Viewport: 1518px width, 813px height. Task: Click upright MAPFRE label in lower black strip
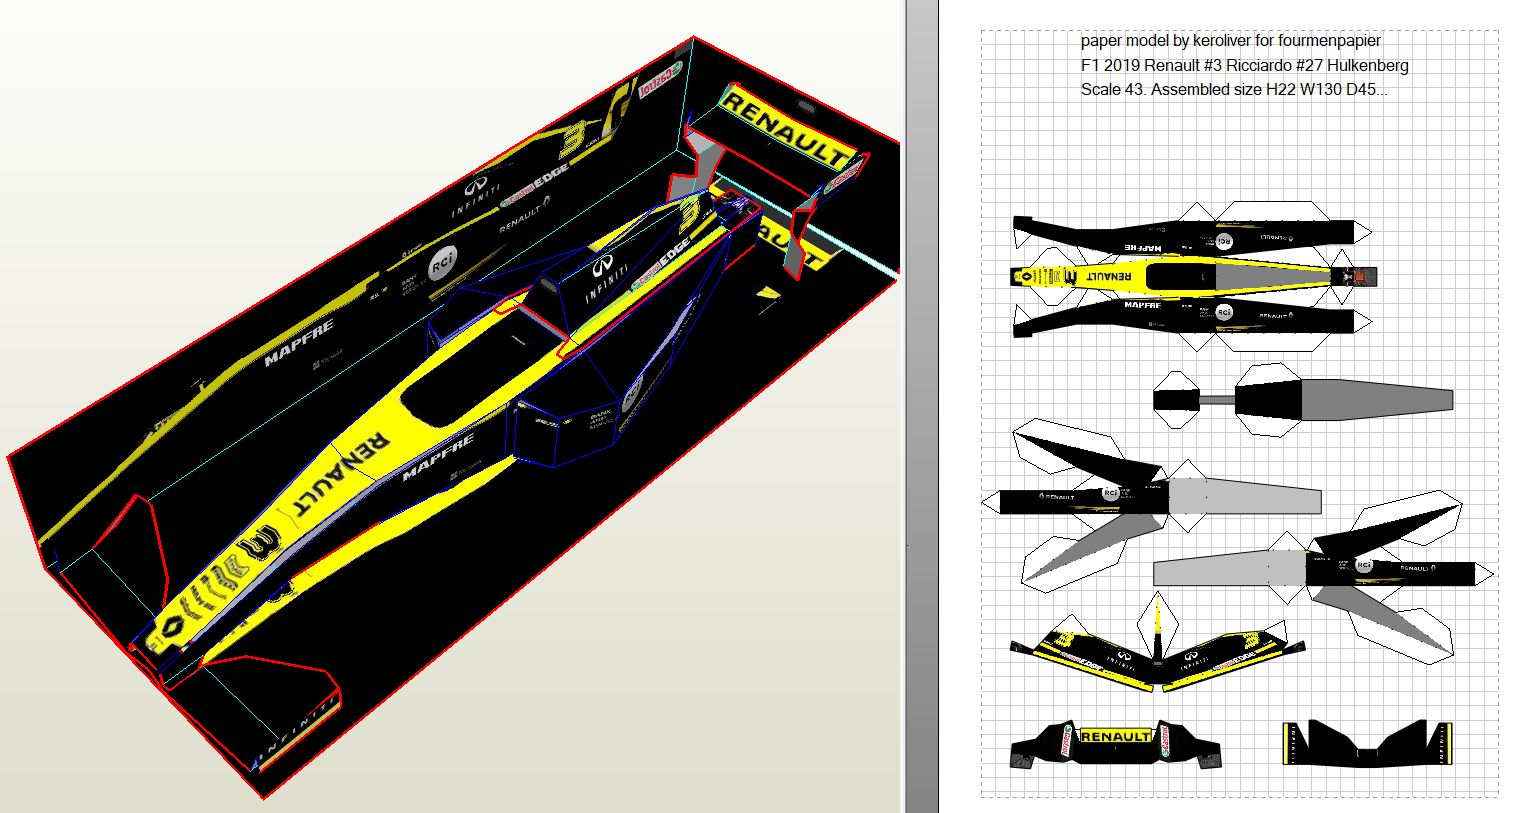pyautogui.click(x=1143, y=305)
